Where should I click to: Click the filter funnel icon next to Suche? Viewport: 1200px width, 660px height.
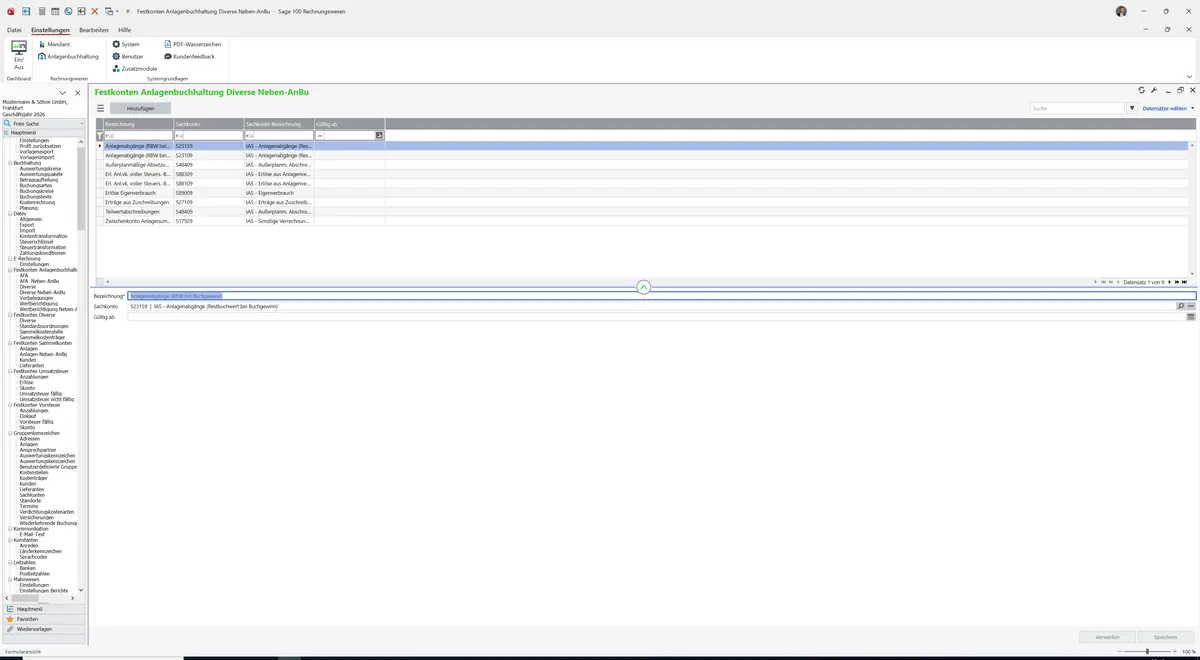[x=1132, y=108]
